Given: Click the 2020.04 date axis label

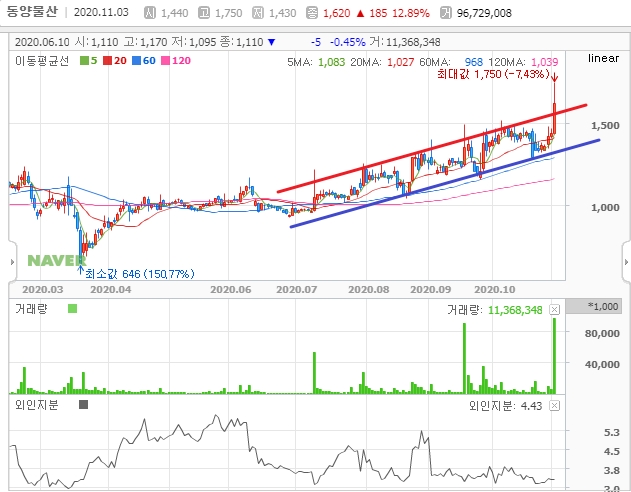Looking at the screenshot, I should (x=111, y=290).
